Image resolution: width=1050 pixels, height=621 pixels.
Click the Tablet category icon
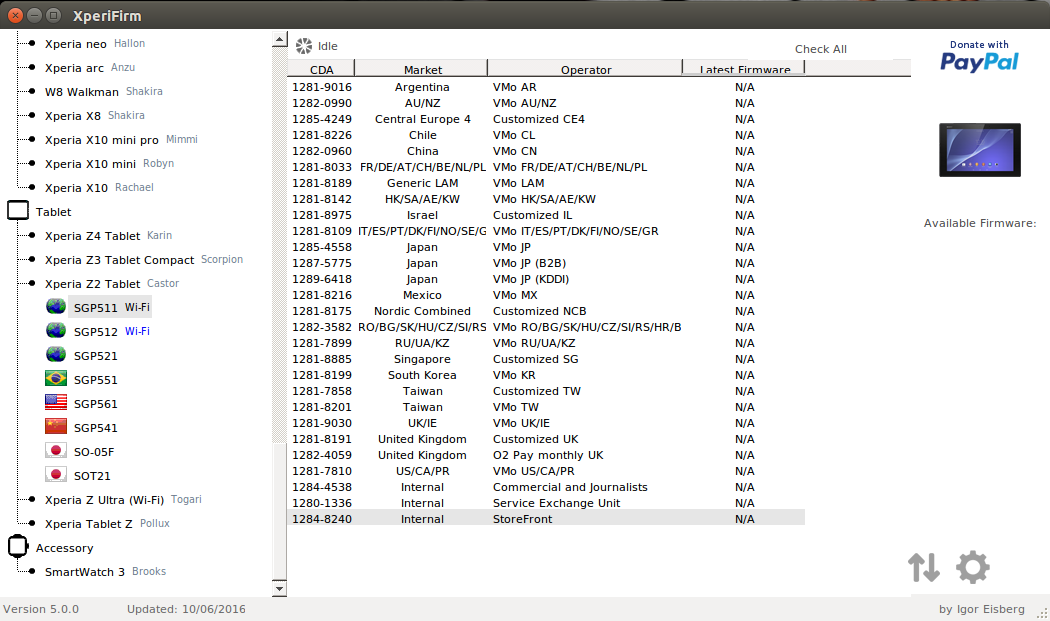click(x=18, y=211)
